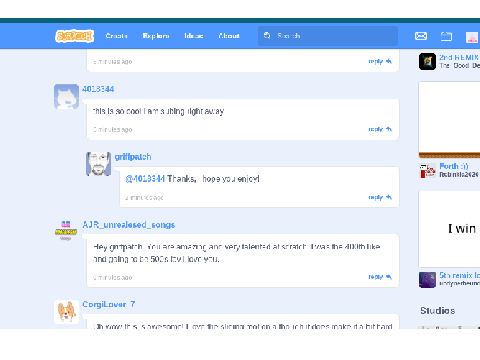Open griffpatch's profile avatar

[99, 164]
